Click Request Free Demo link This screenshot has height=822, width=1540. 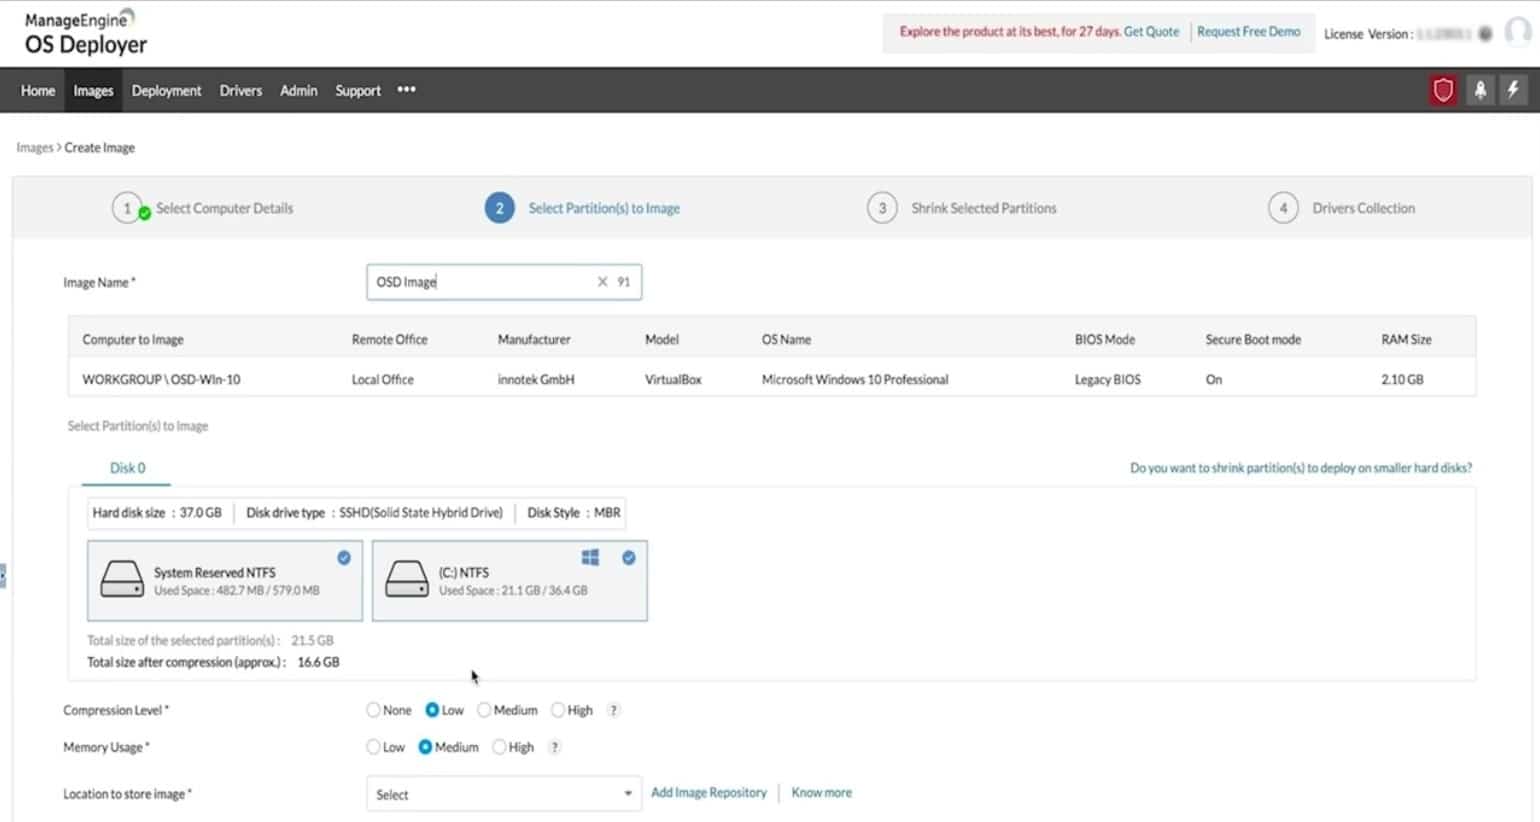click(x=1249, y=32)
